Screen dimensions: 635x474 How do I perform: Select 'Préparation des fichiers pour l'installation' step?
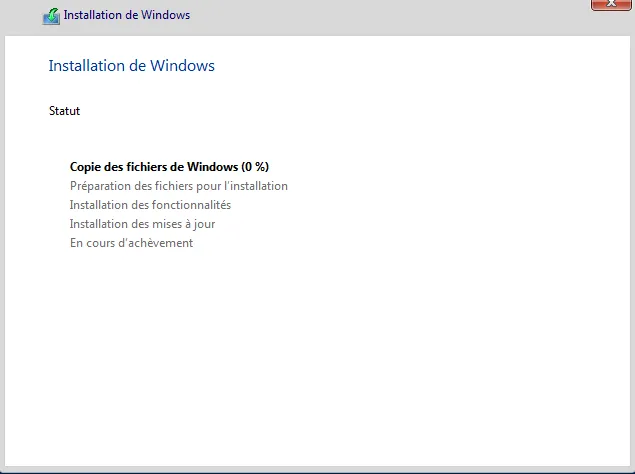[x=179, y=186]
